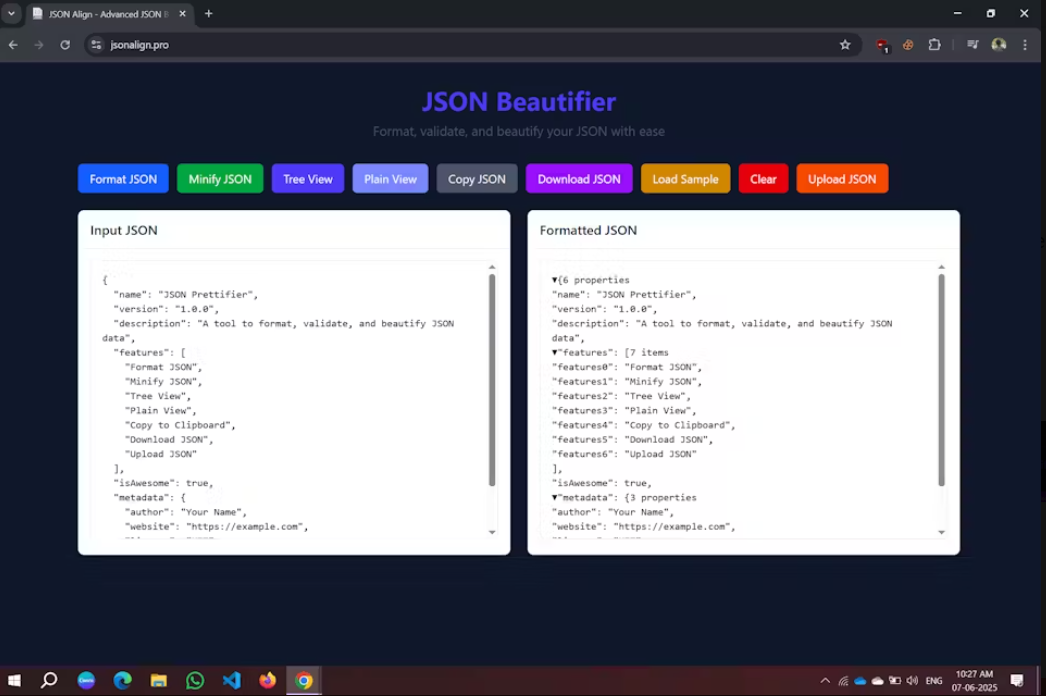The image size is (1046, 696).
Task: Click the "isAwesome": true row in Formatted JSON
Action: click(x=602, y=483)
